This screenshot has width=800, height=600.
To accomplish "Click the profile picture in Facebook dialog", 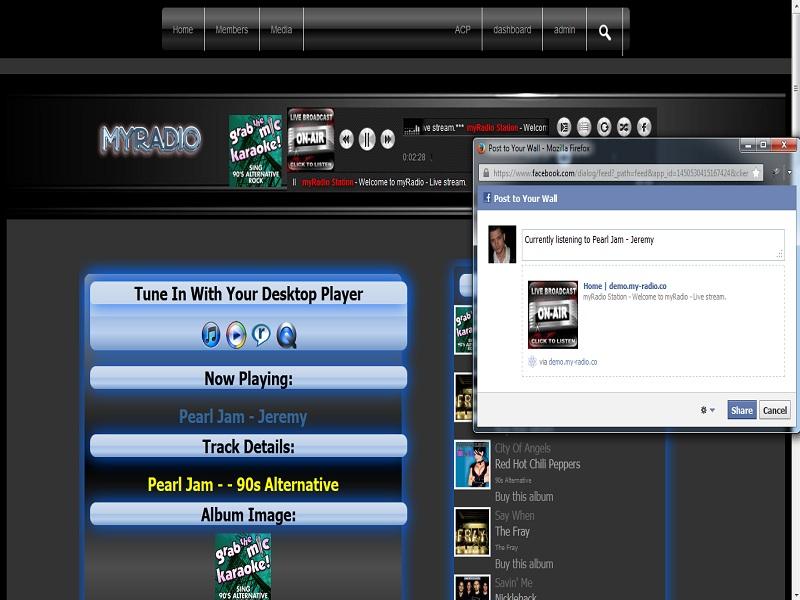I will (502, 244).
